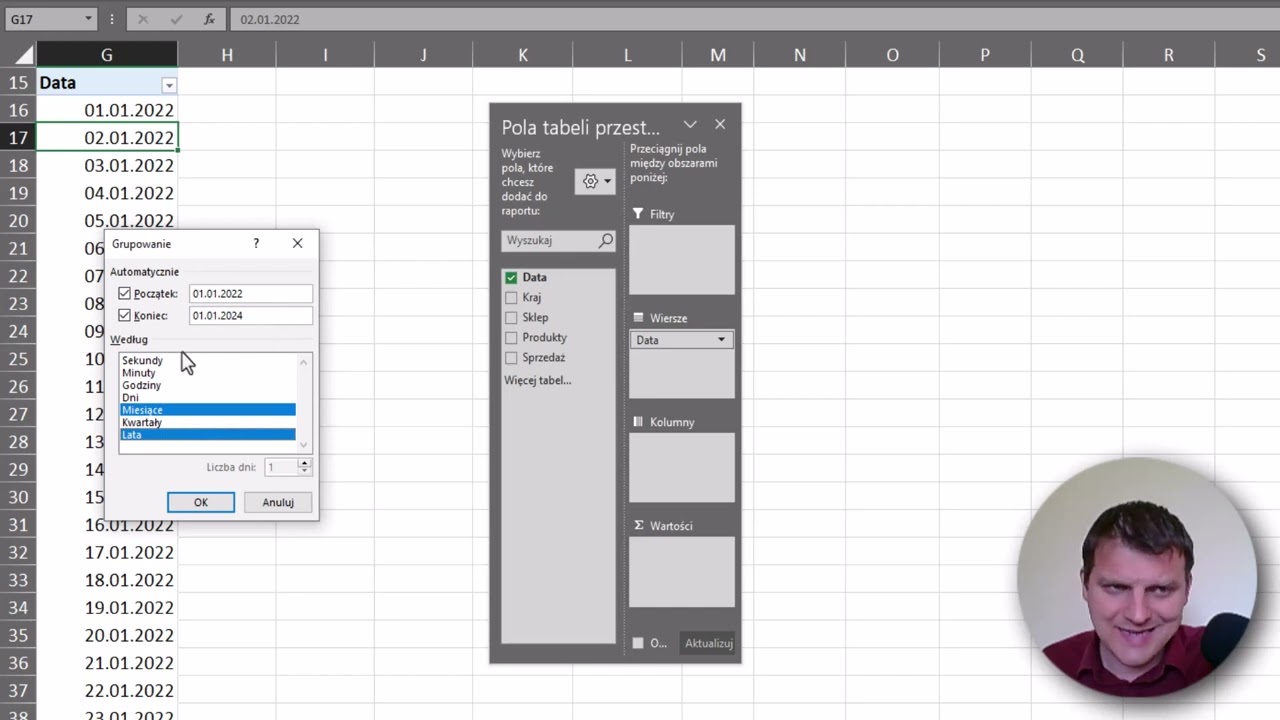Toggle the Początek checkbox

pyautogui.click(x=124, y=293)
